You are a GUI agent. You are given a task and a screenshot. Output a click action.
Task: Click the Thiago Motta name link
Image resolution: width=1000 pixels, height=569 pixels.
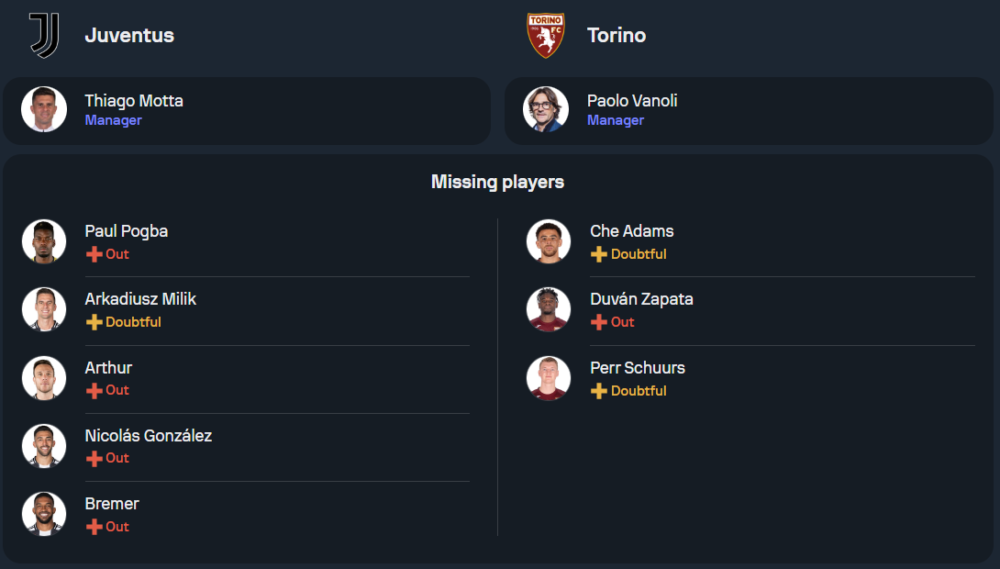coord(134,101)
